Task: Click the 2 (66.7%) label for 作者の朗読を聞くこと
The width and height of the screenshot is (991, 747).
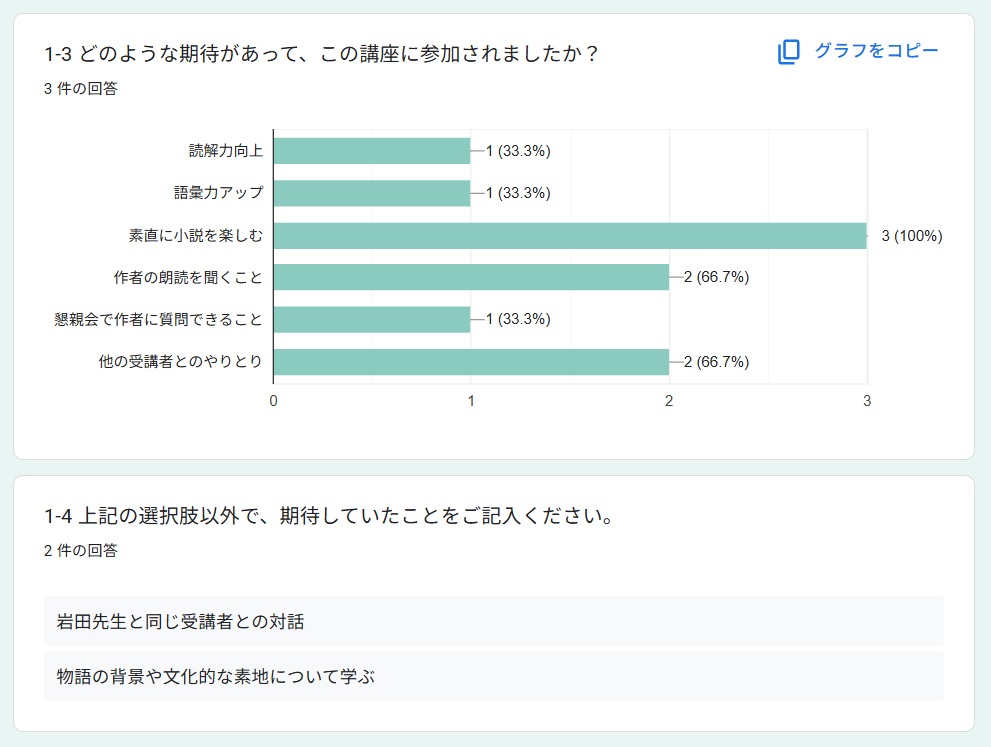Action: [716, 277]
